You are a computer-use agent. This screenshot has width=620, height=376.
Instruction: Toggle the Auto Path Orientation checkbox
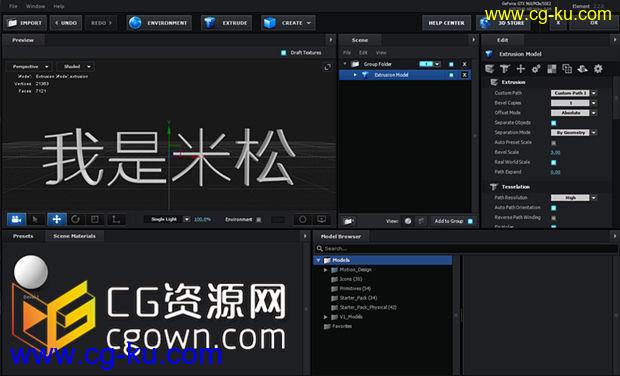click(554, 208)
